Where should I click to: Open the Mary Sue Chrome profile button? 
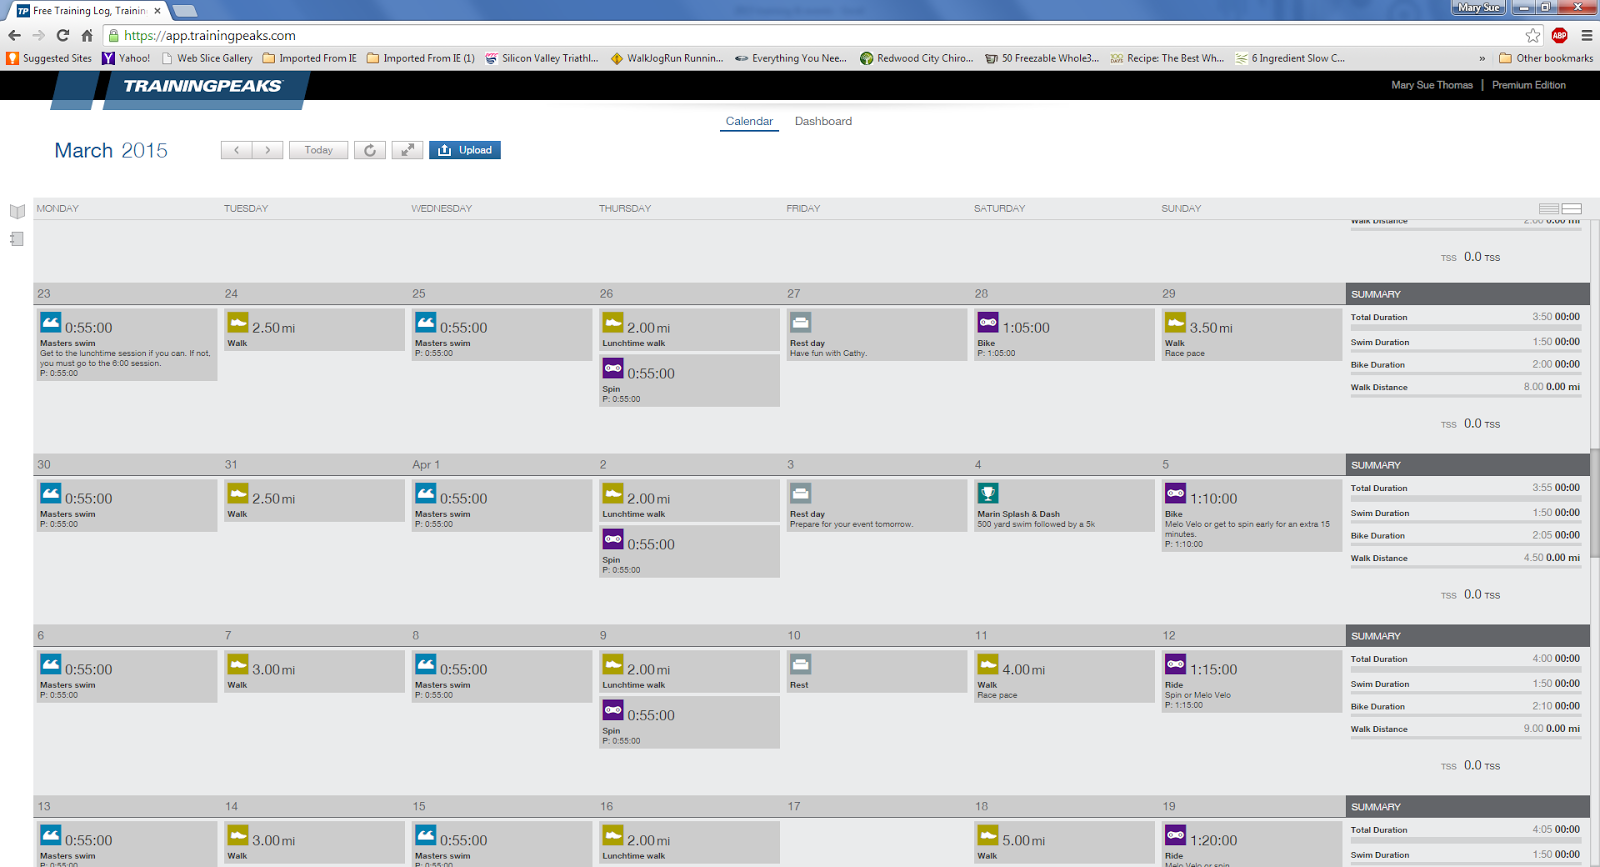1478,7
